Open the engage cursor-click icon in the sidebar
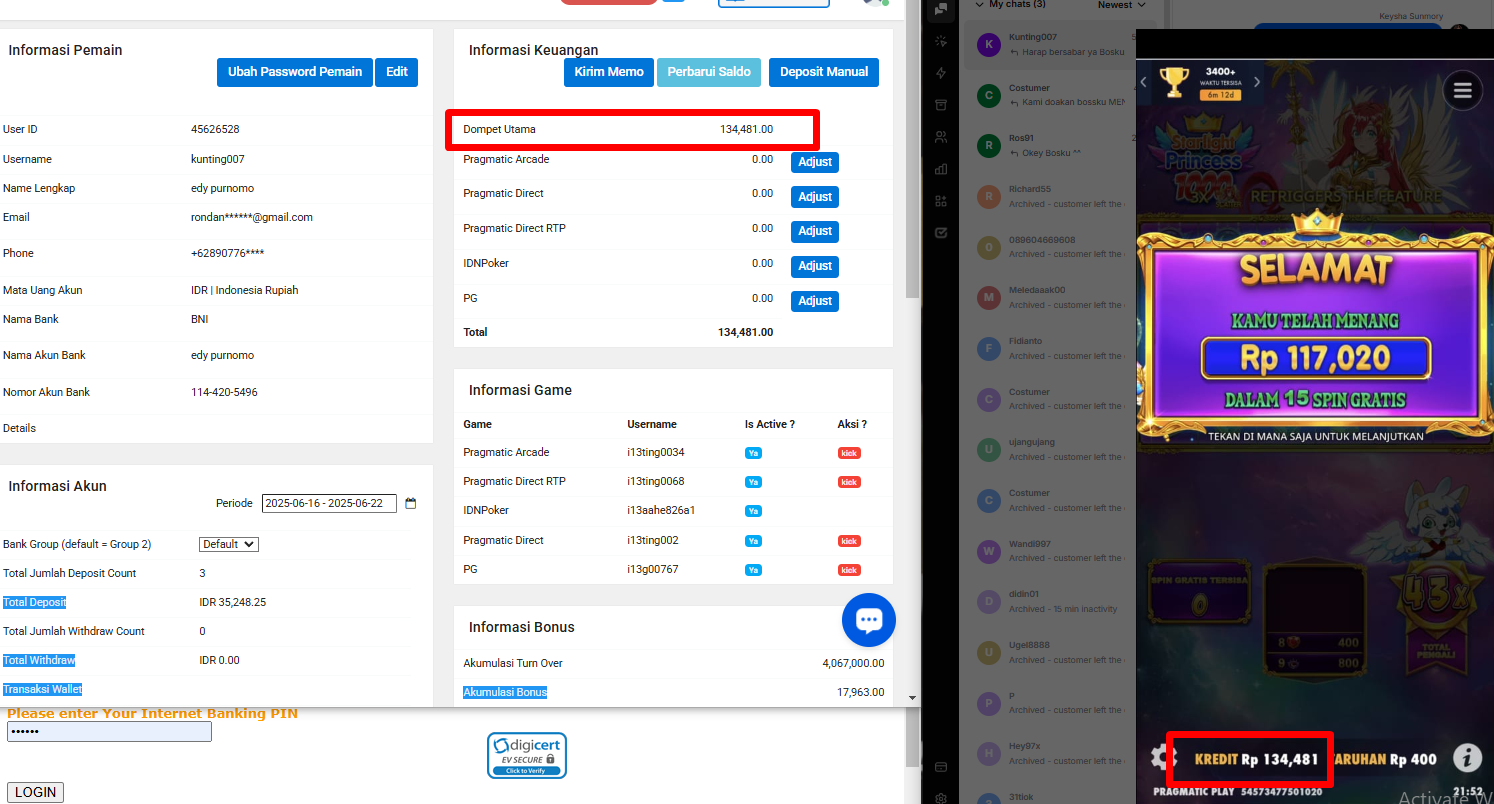1494x804 pixels. [x=940, y=41]
